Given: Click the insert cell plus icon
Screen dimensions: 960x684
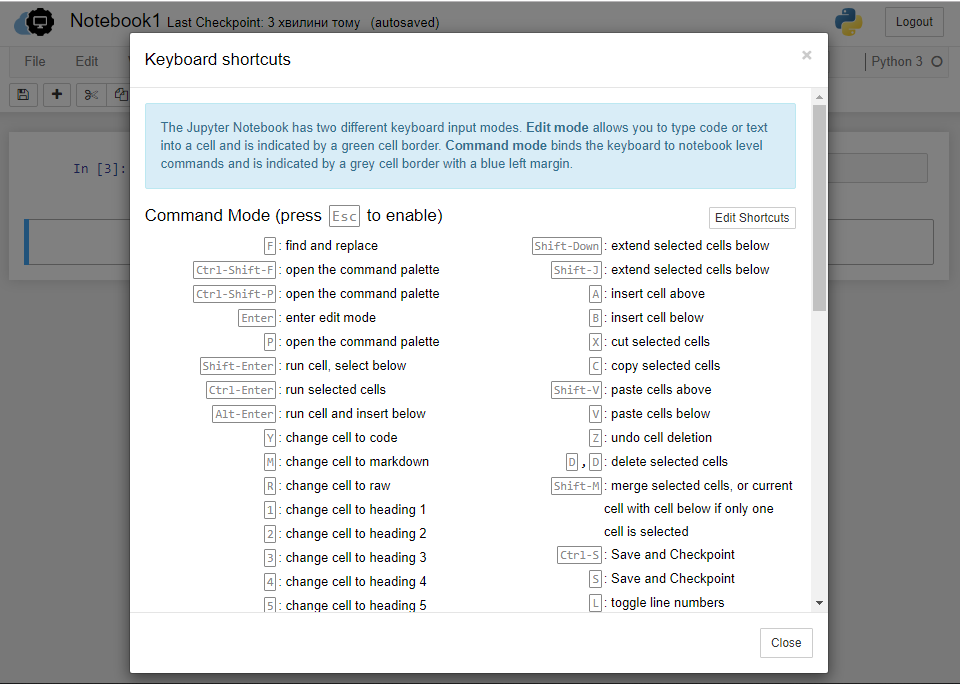Looking at the screenshot, I should [x=57, y=94].
